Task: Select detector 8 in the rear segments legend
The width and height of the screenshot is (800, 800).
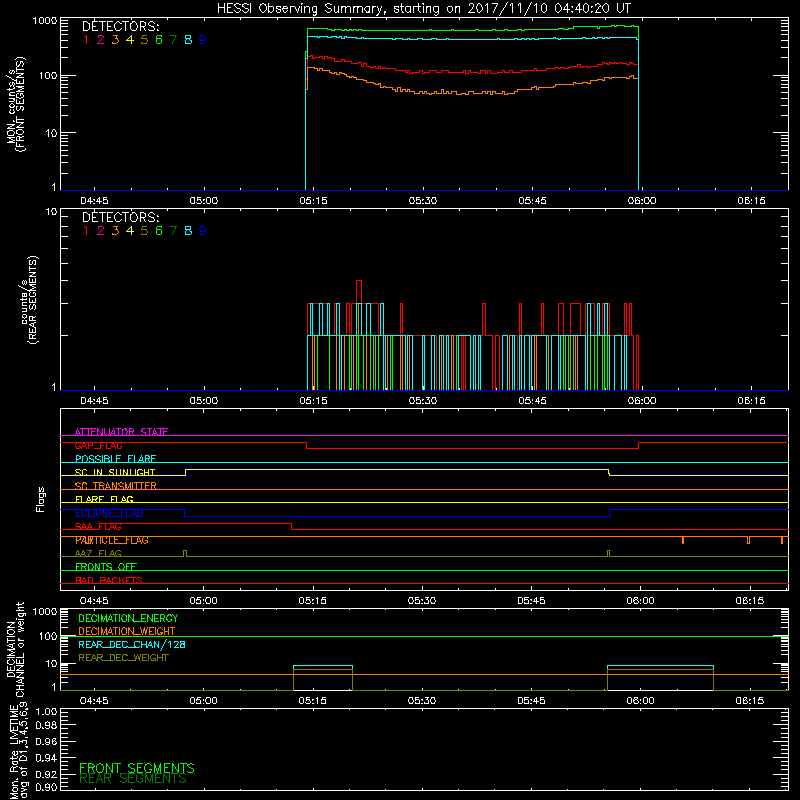Action: tap(188, 231)
